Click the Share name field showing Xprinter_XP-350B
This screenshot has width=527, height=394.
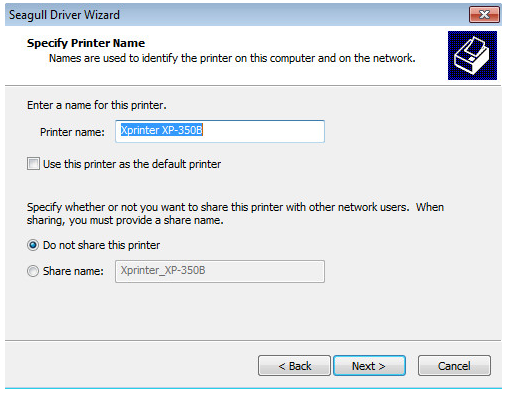[x=220, y=271]
